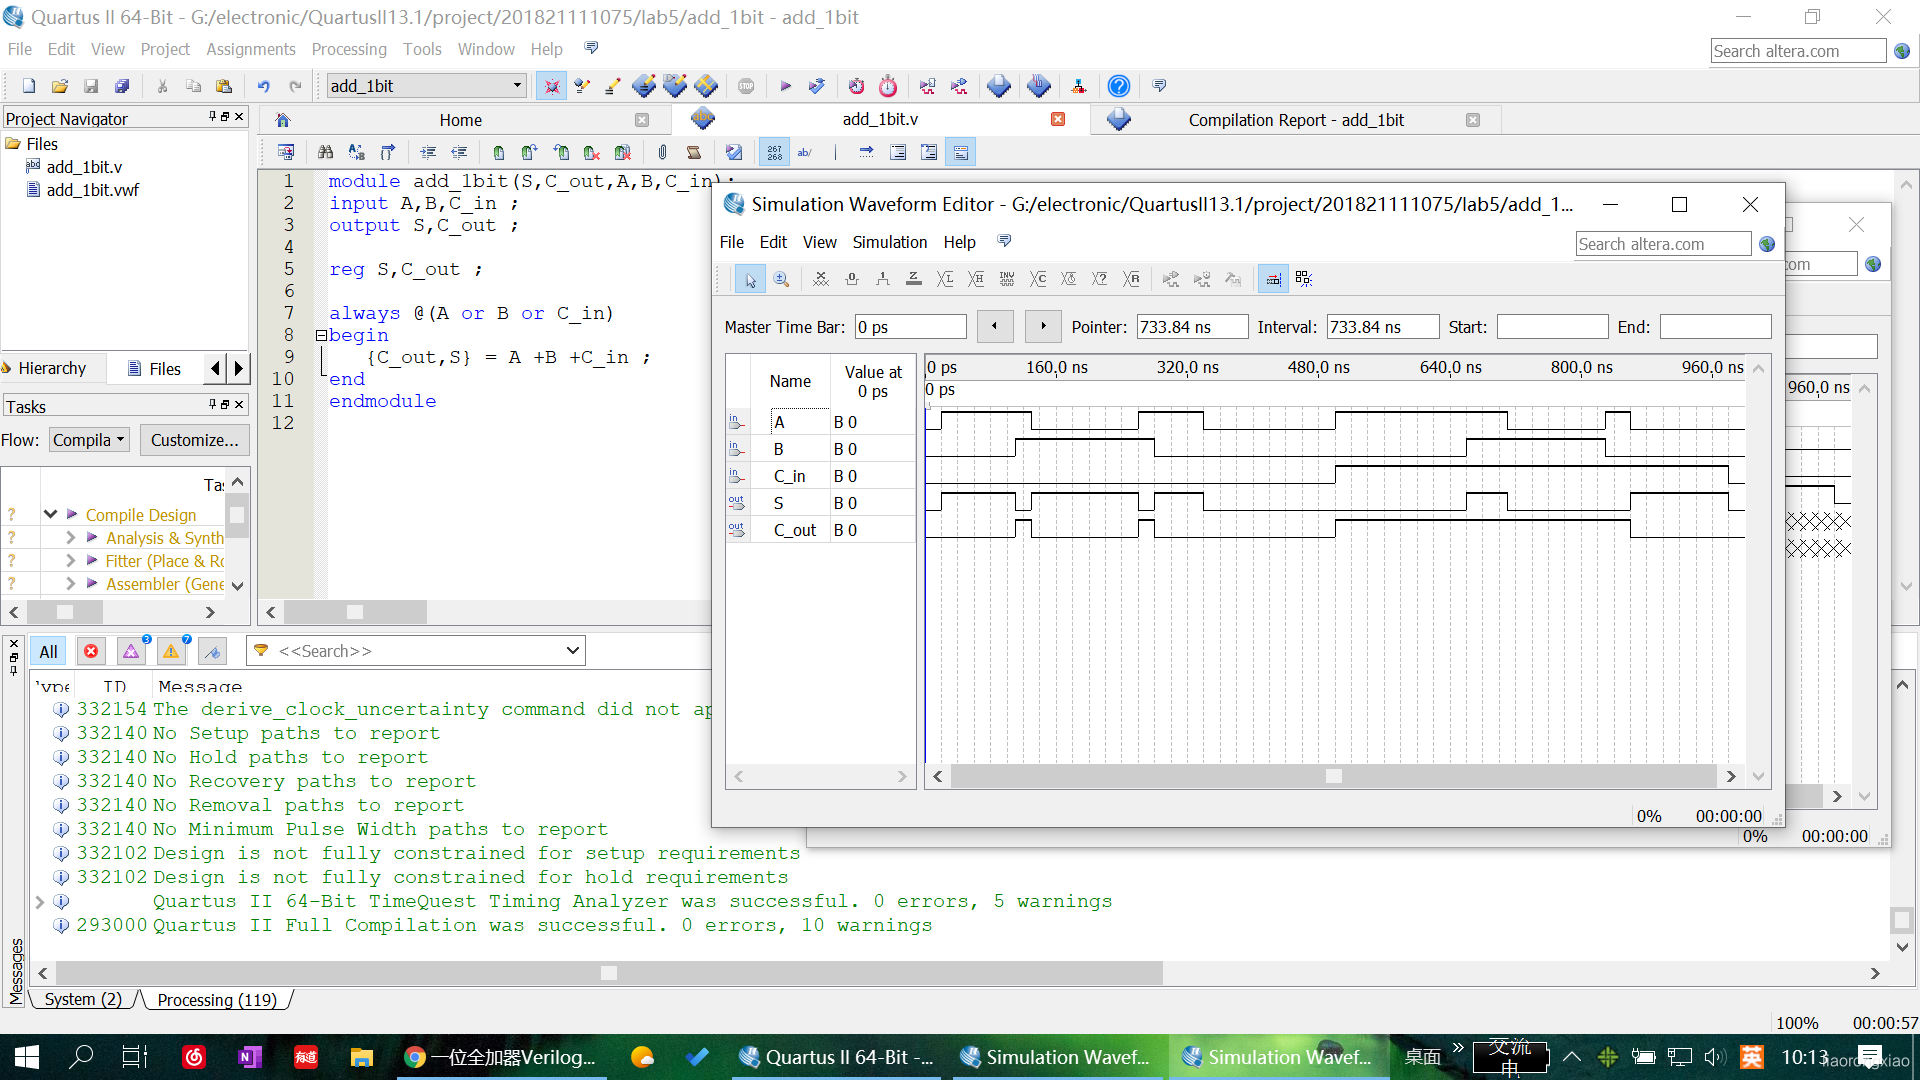
Task: Run functional simulation from waveform toolbar
Action: [x=1171, y=279]
